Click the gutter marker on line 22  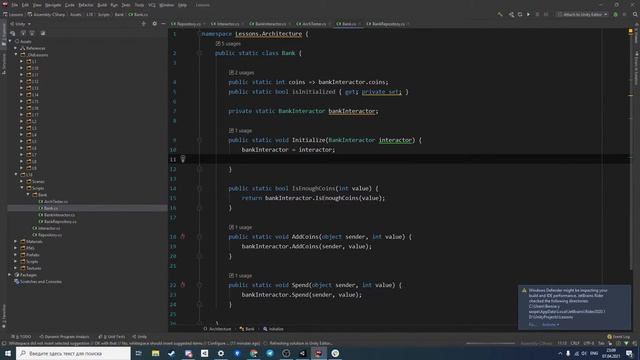pos(182,285)
